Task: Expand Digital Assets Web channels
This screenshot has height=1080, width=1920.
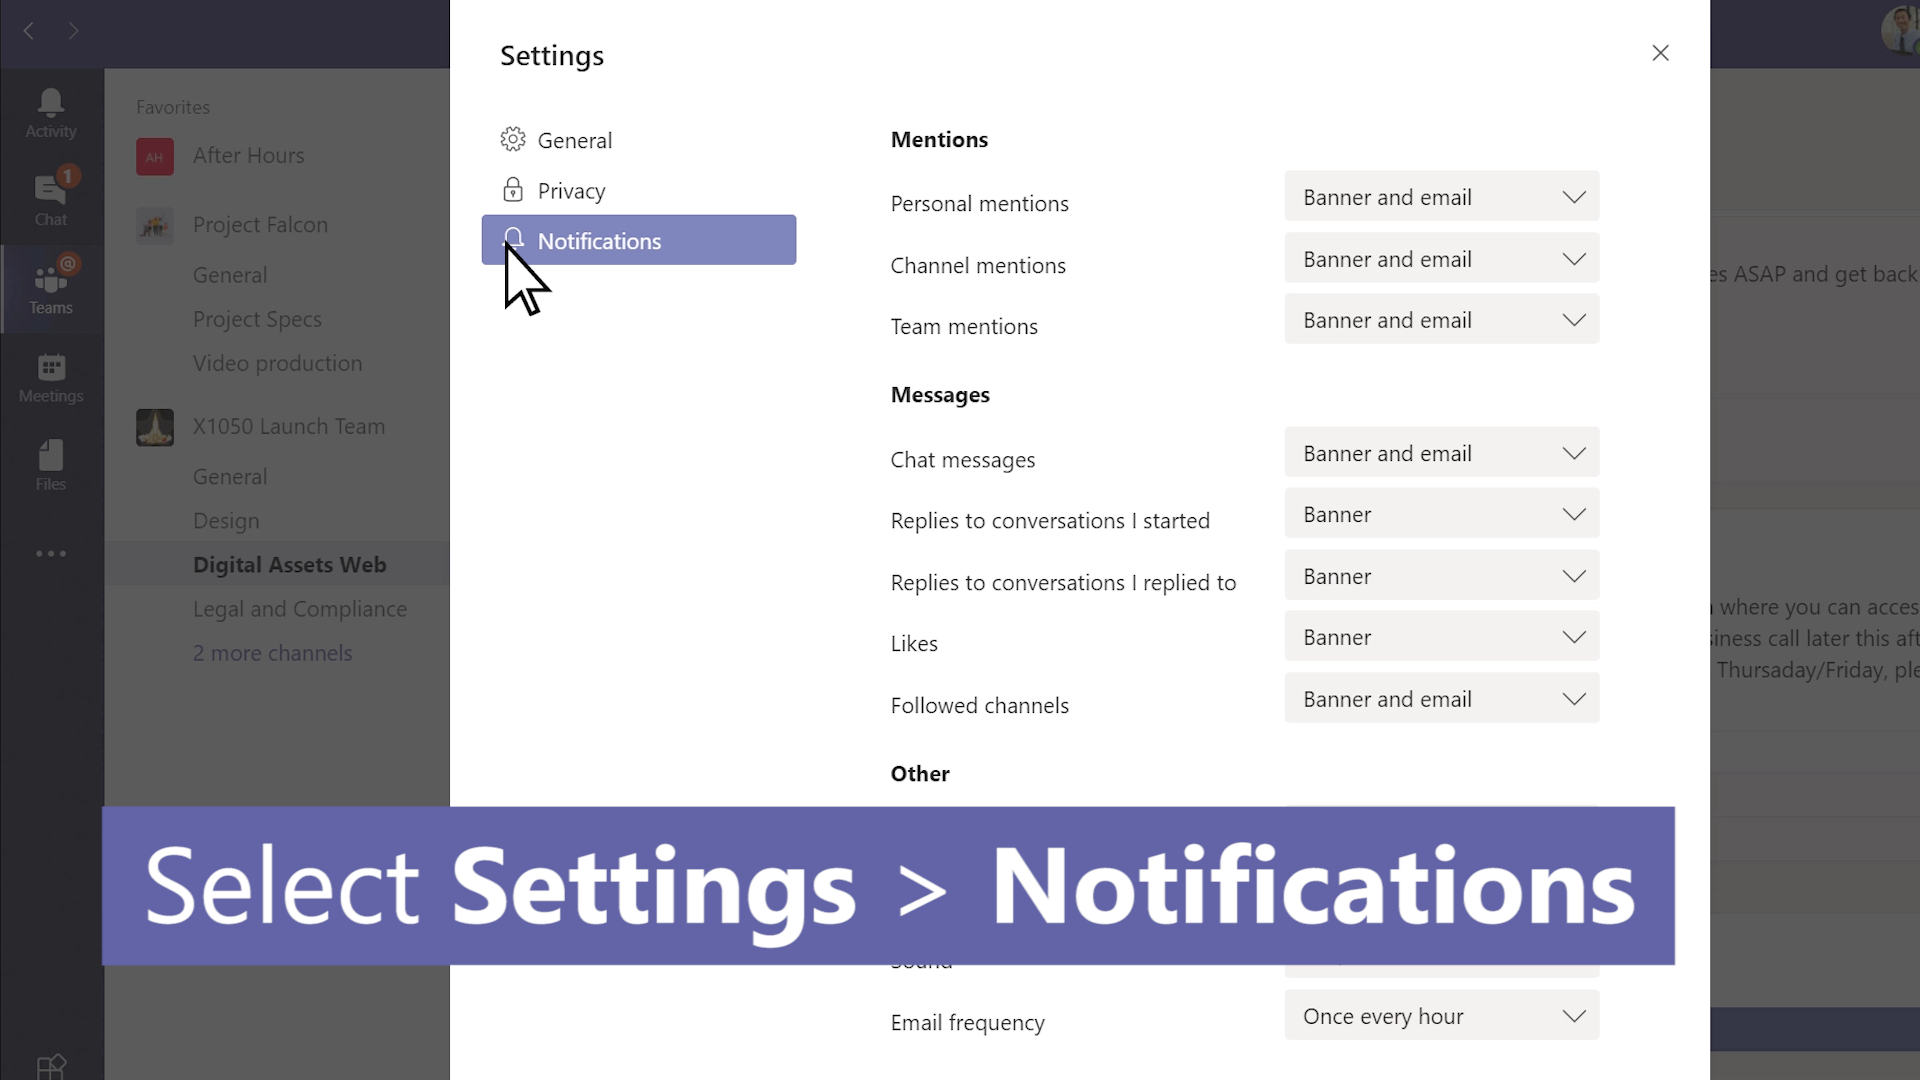Action: click(x=273, y=651)
